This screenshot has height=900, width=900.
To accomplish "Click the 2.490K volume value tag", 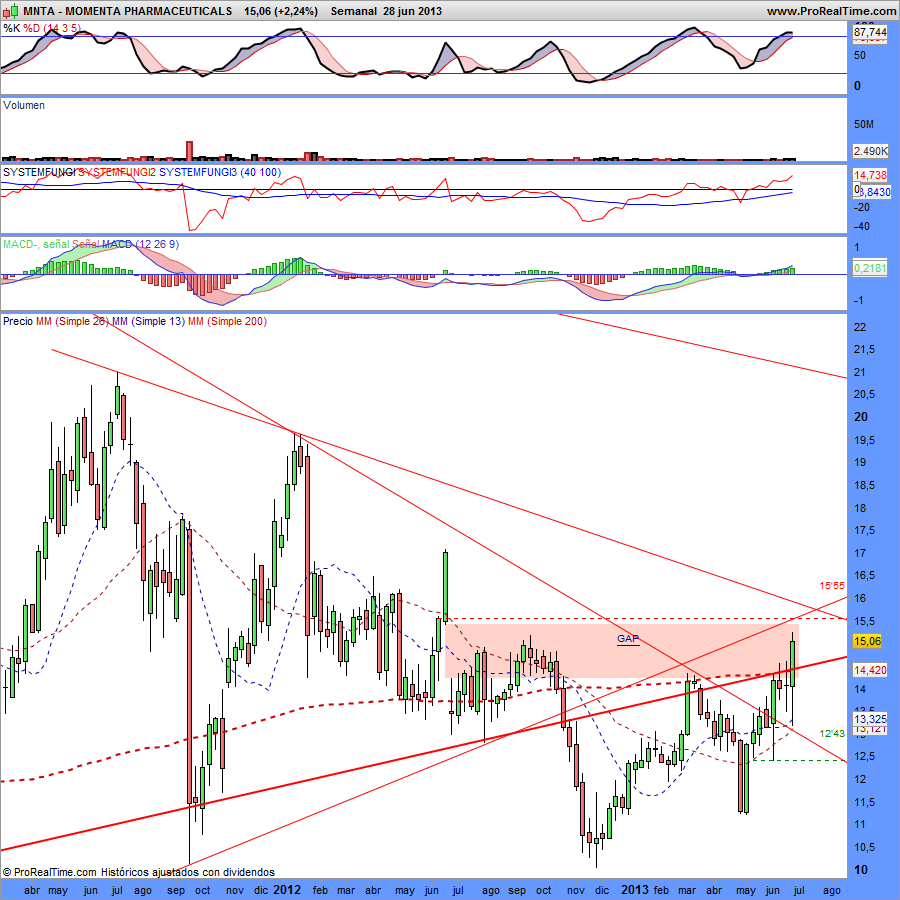I will pyautogui.click(x=870, y=151).
